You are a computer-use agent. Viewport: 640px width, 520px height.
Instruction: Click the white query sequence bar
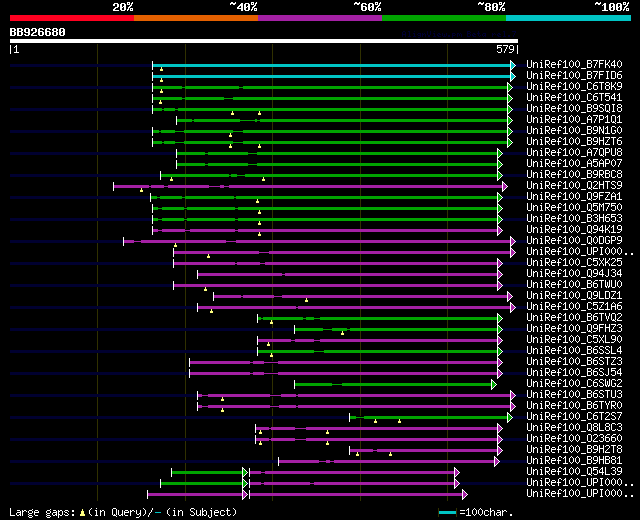264,41
